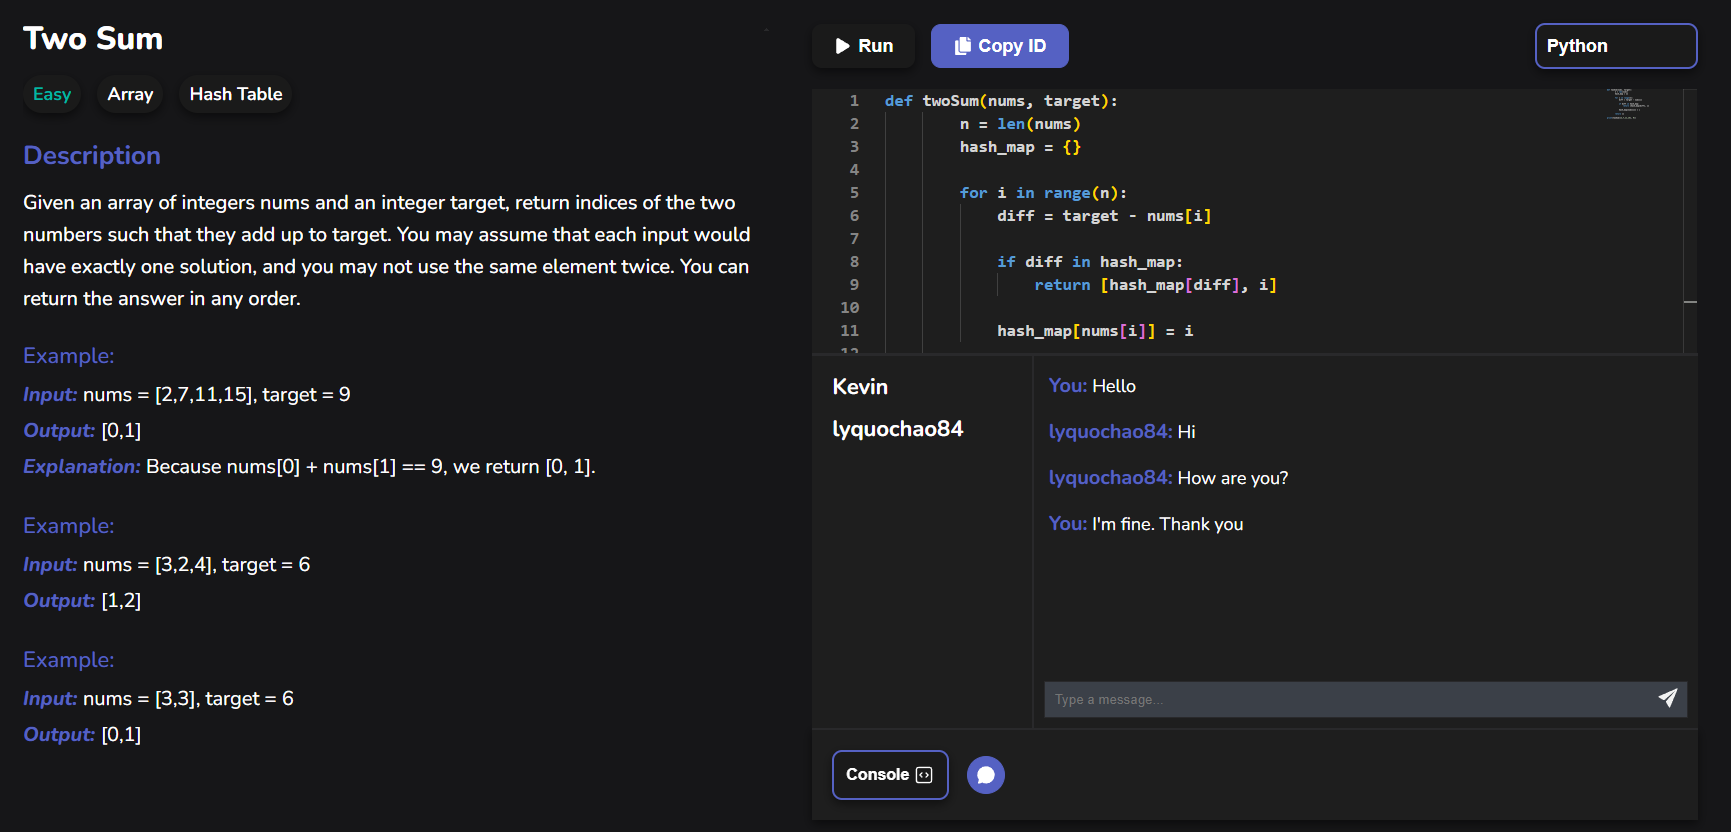Click the chat message 'I'm fine. Thank you'

(x=1168, y=524)
